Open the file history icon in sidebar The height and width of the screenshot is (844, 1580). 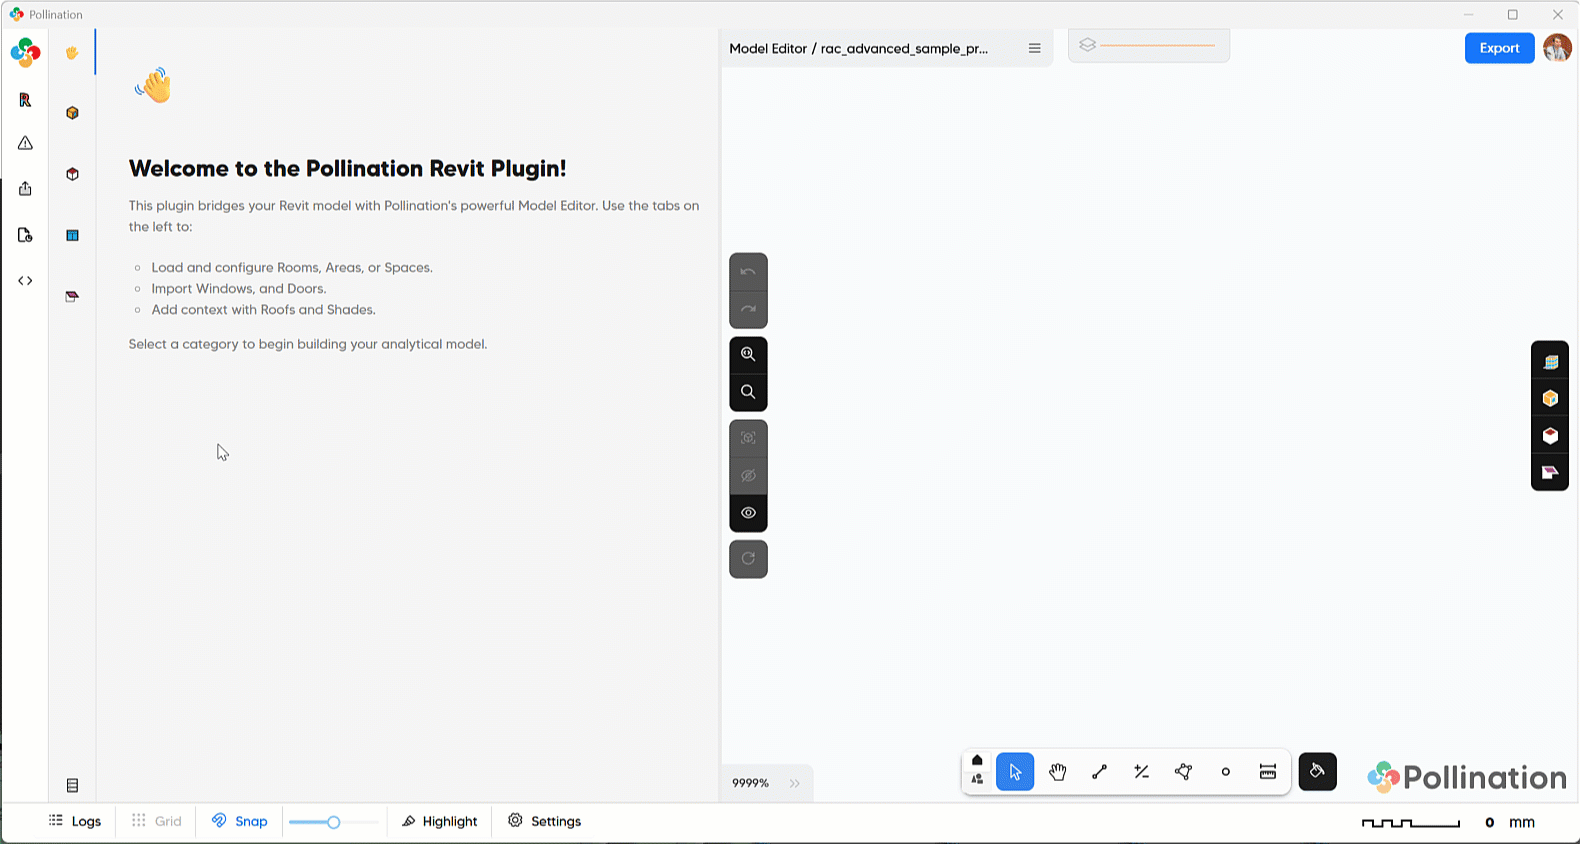(x=25, y=235)
